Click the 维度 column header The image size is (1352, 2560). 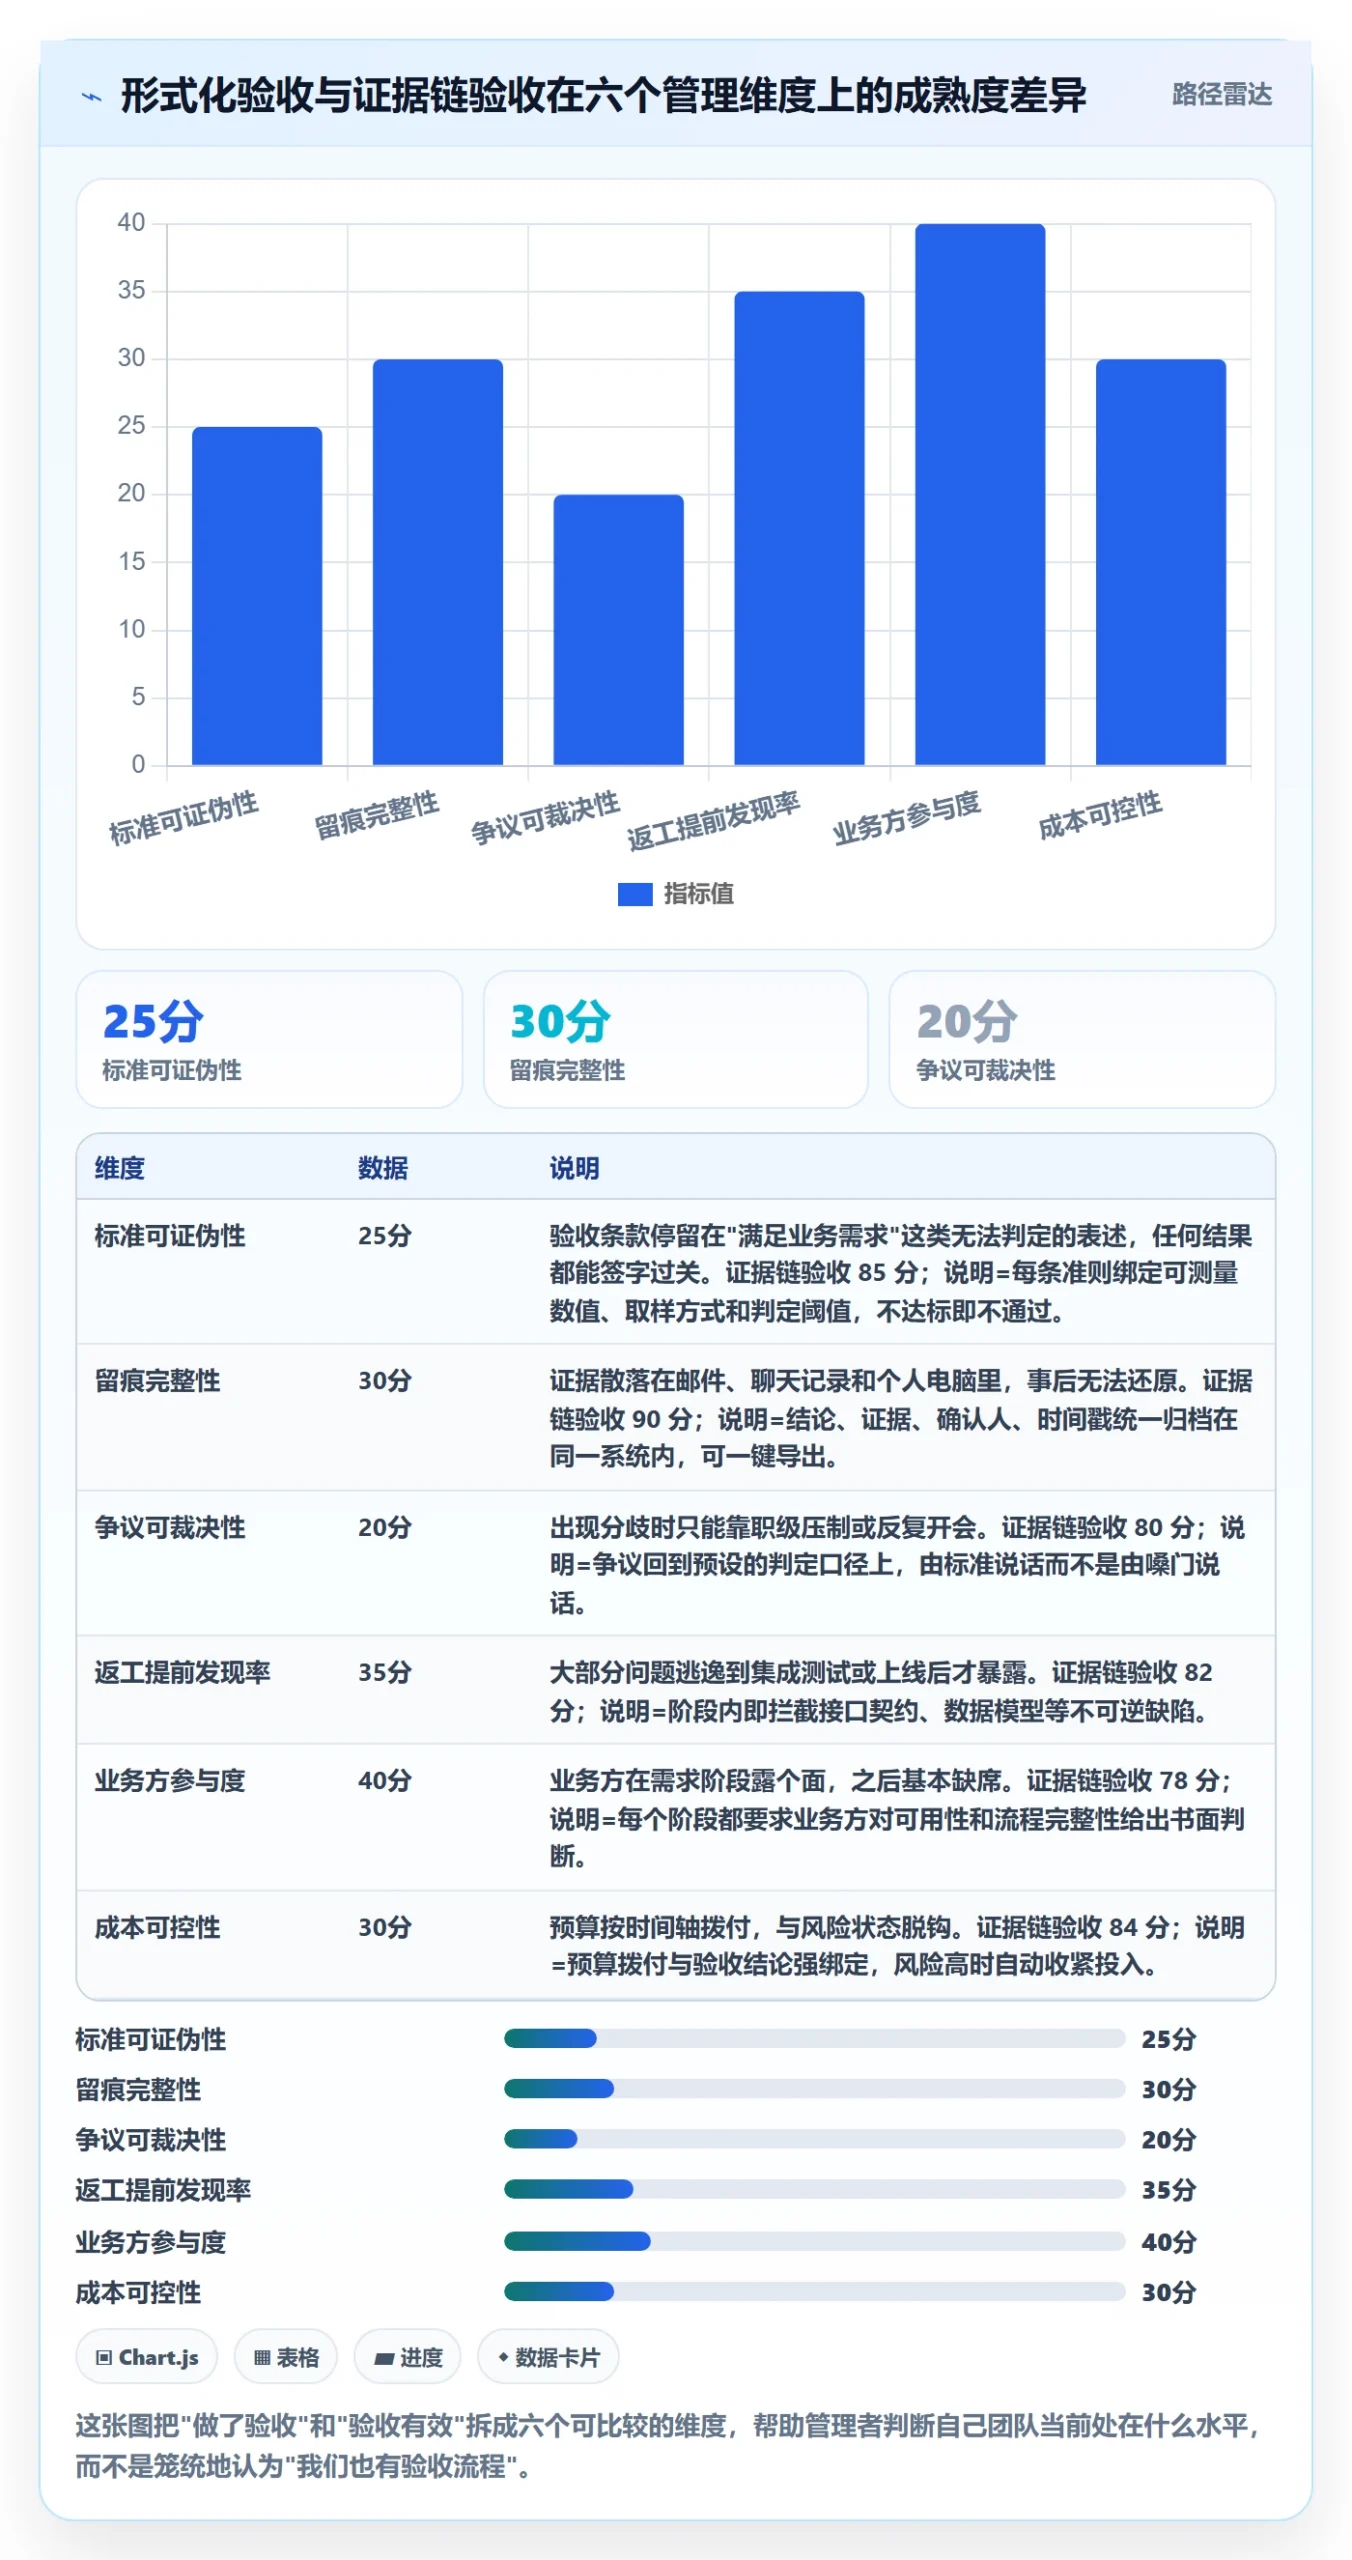tap(119, 1168)
